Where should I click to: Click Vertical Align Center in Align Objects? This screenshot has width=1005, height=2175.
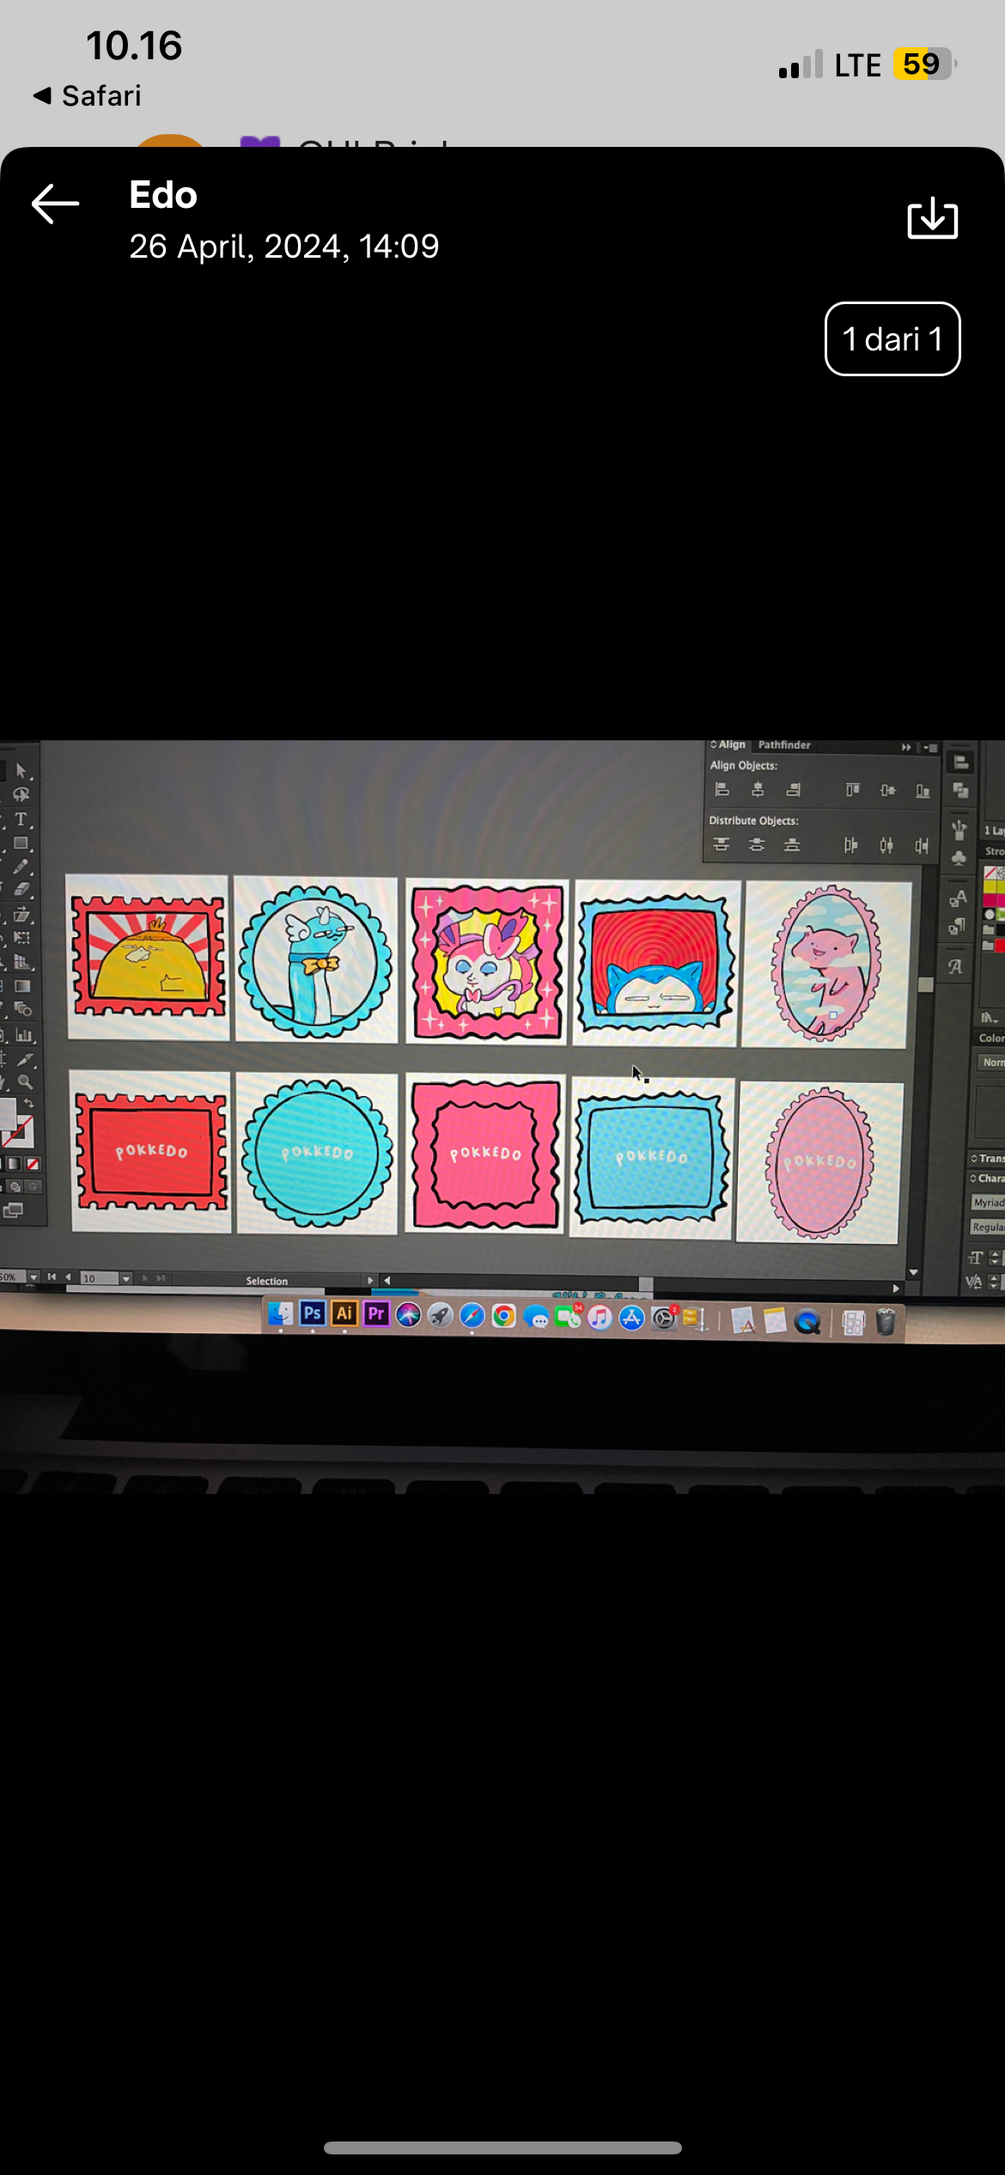(888, 790)
